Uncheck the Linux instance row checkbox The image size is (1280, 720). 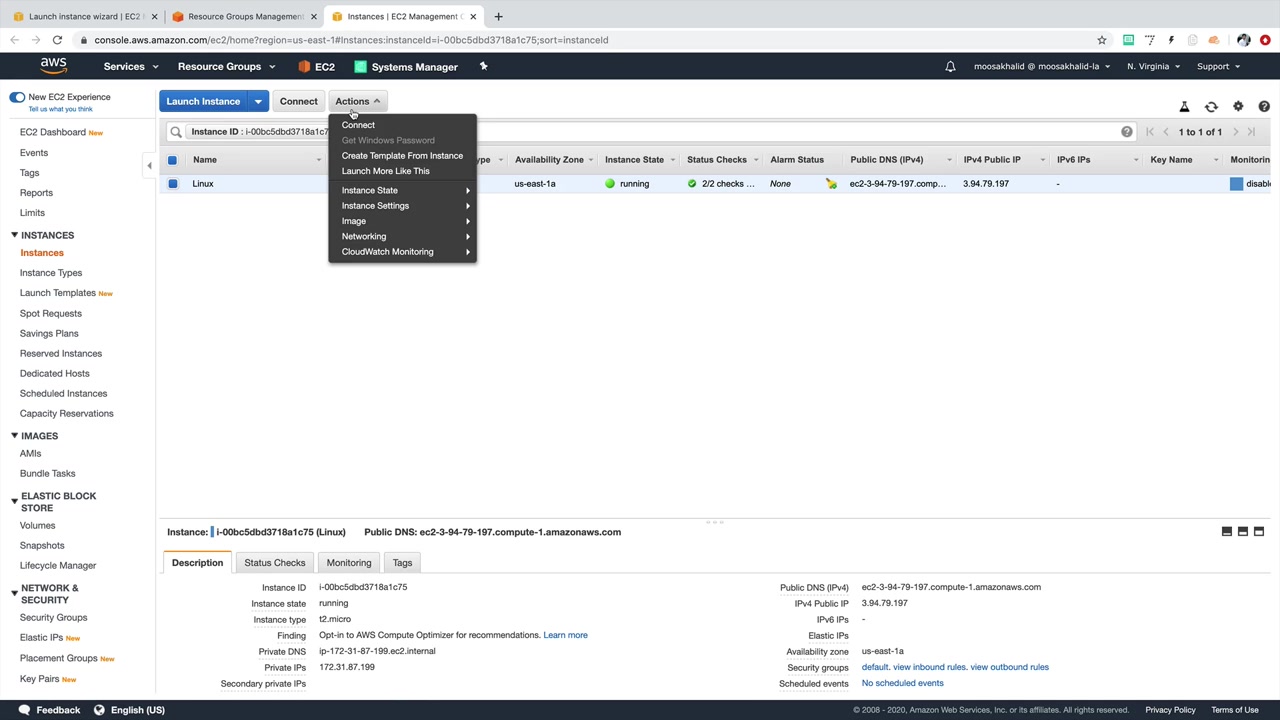pyautogui.click(x=173, y=184)
